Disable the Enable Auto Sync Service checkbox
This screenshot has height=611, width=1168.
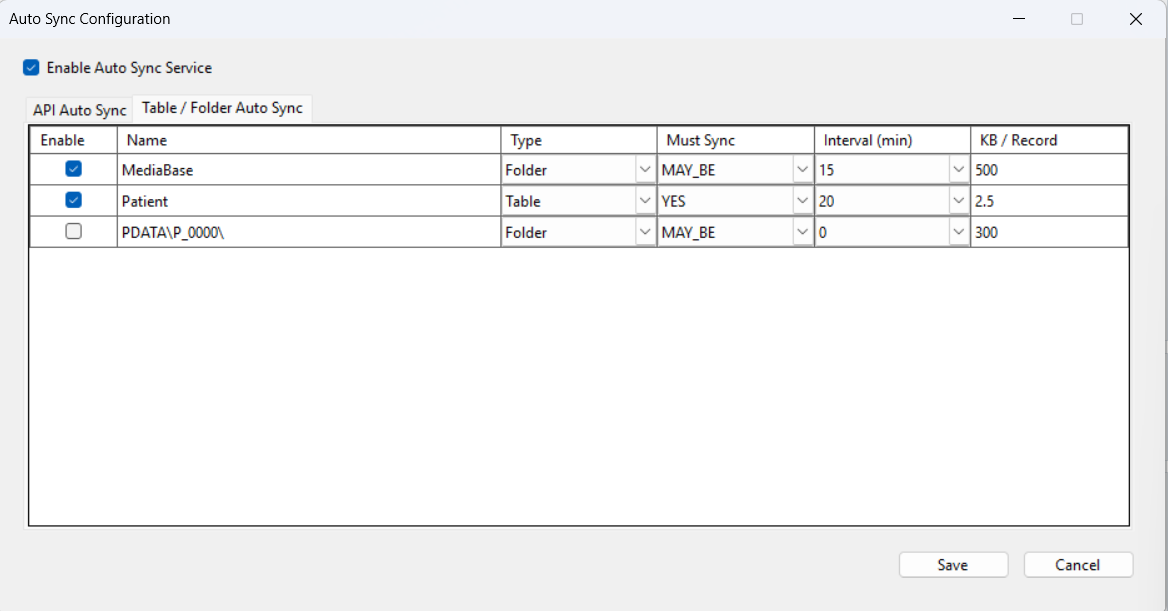(x=31, y=68)
